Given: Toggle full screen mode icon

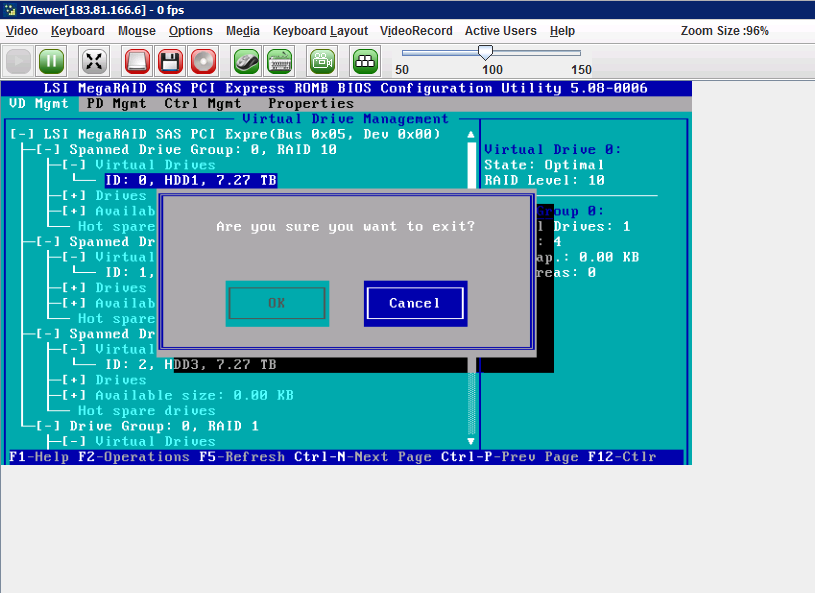Looking at the screenshot, I should (94, 62).
